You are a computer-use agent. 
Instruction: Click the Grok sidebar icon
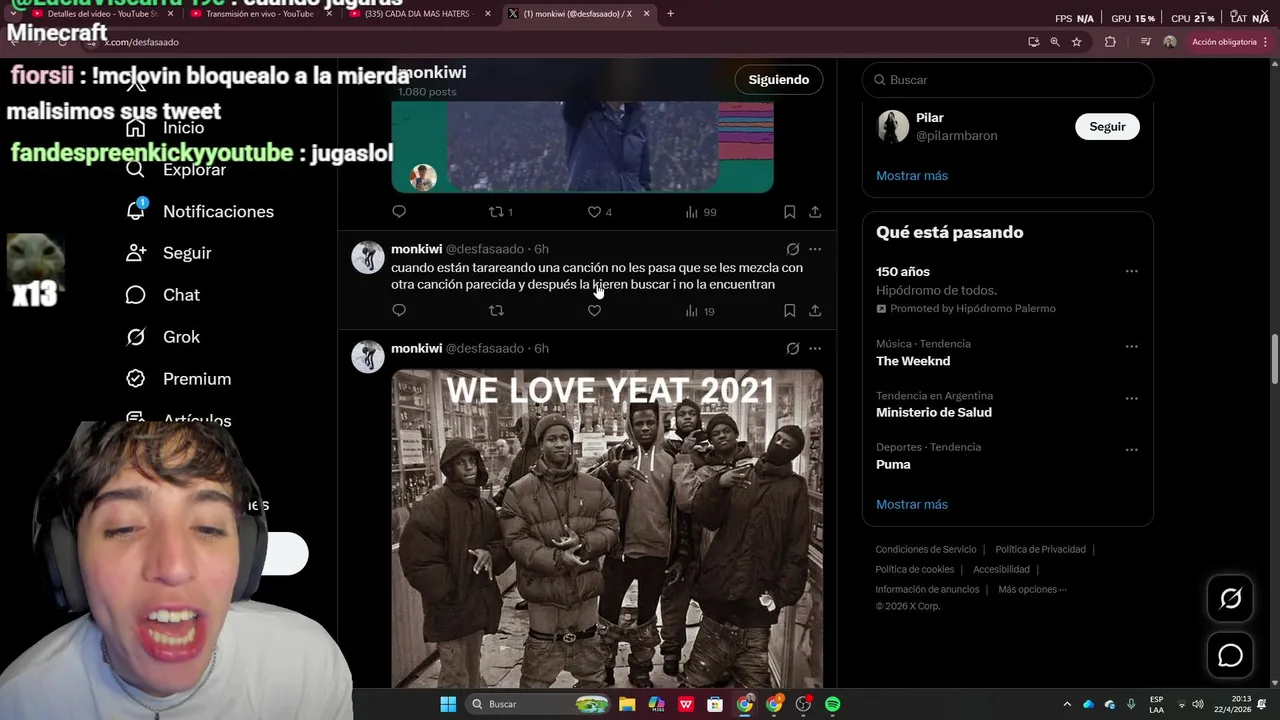coord(136,337)
